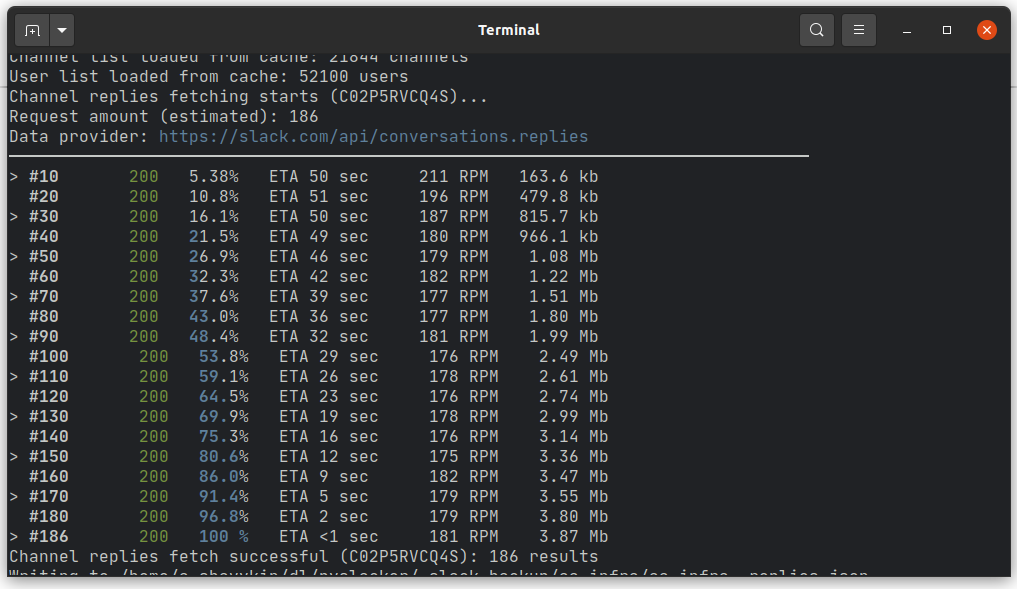Screen dimensions: 1017x589
Task: Click the "ETA <1 sec" text
Action: click(329, 537)
